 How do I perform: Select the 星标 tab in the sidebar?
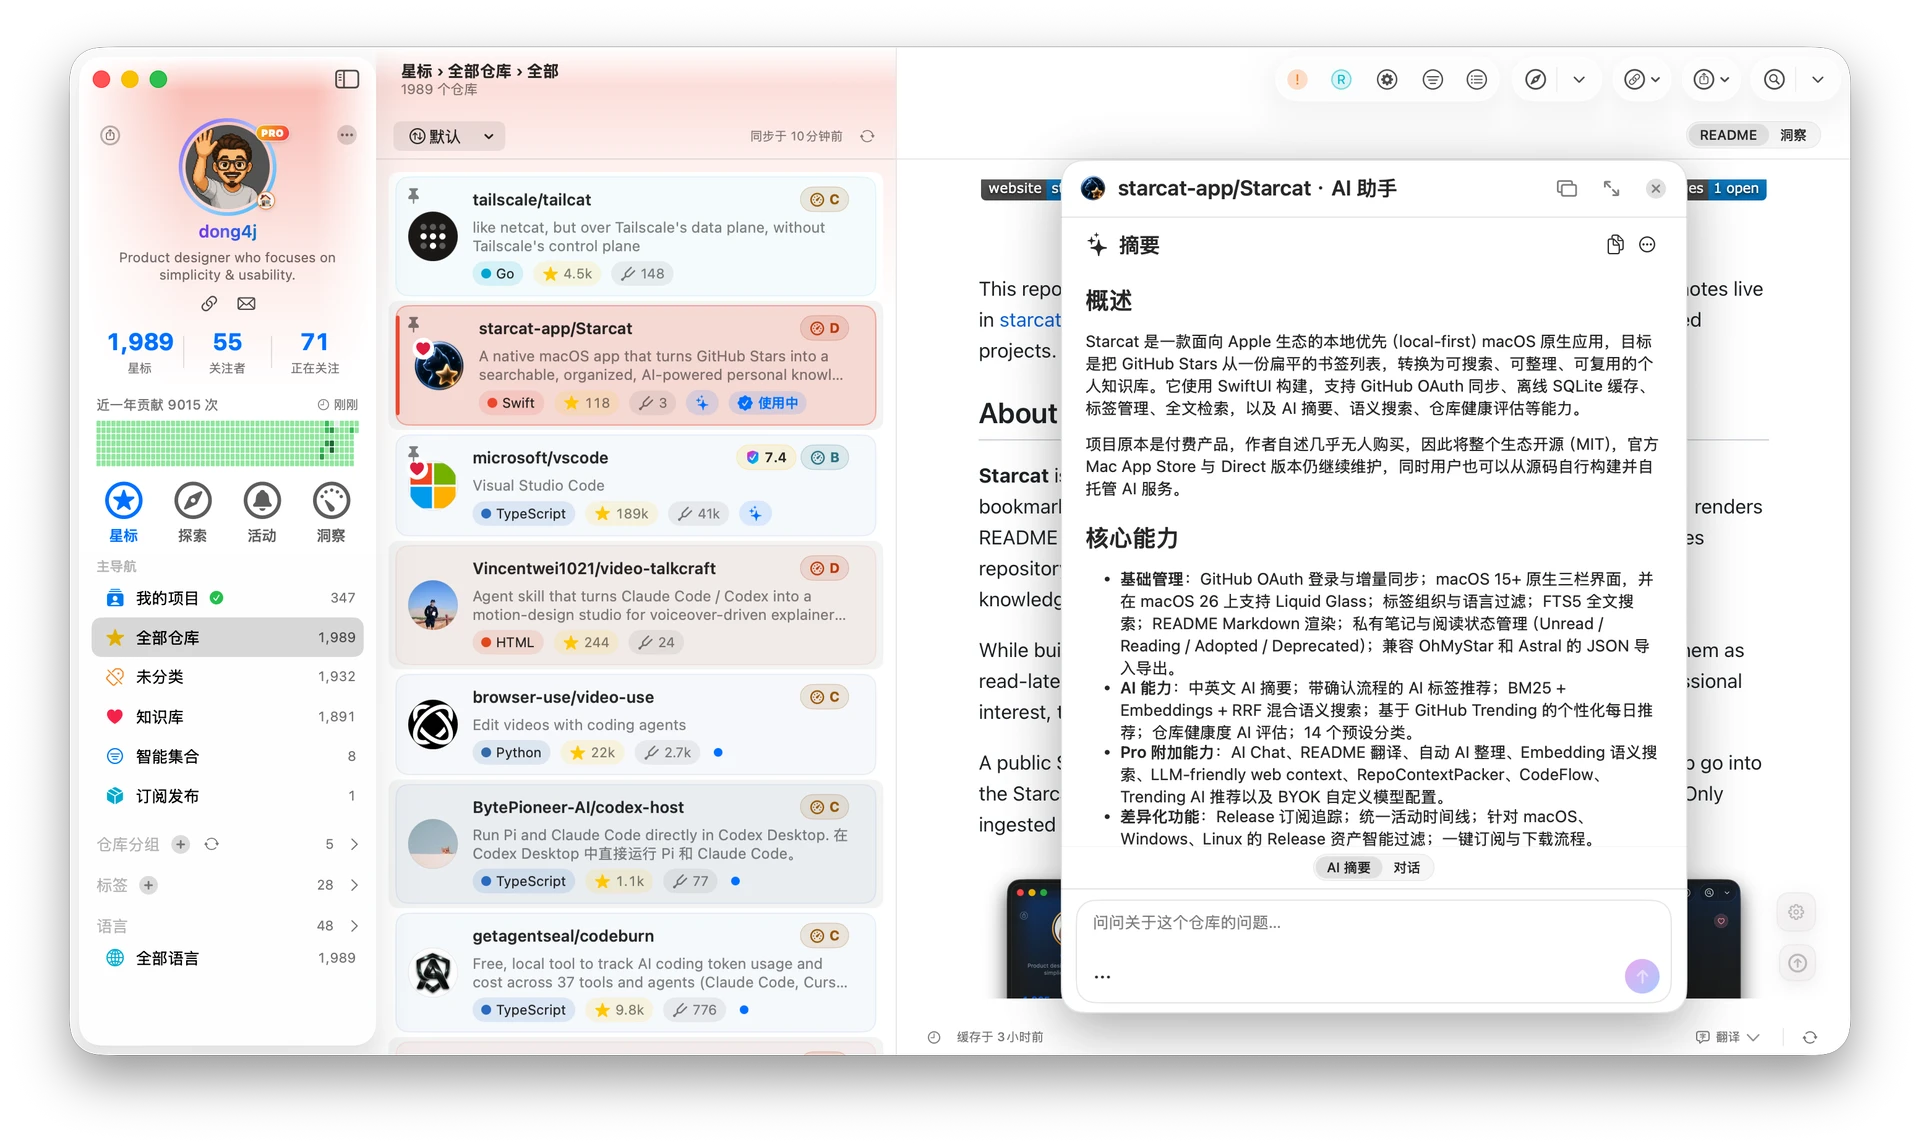124,513
